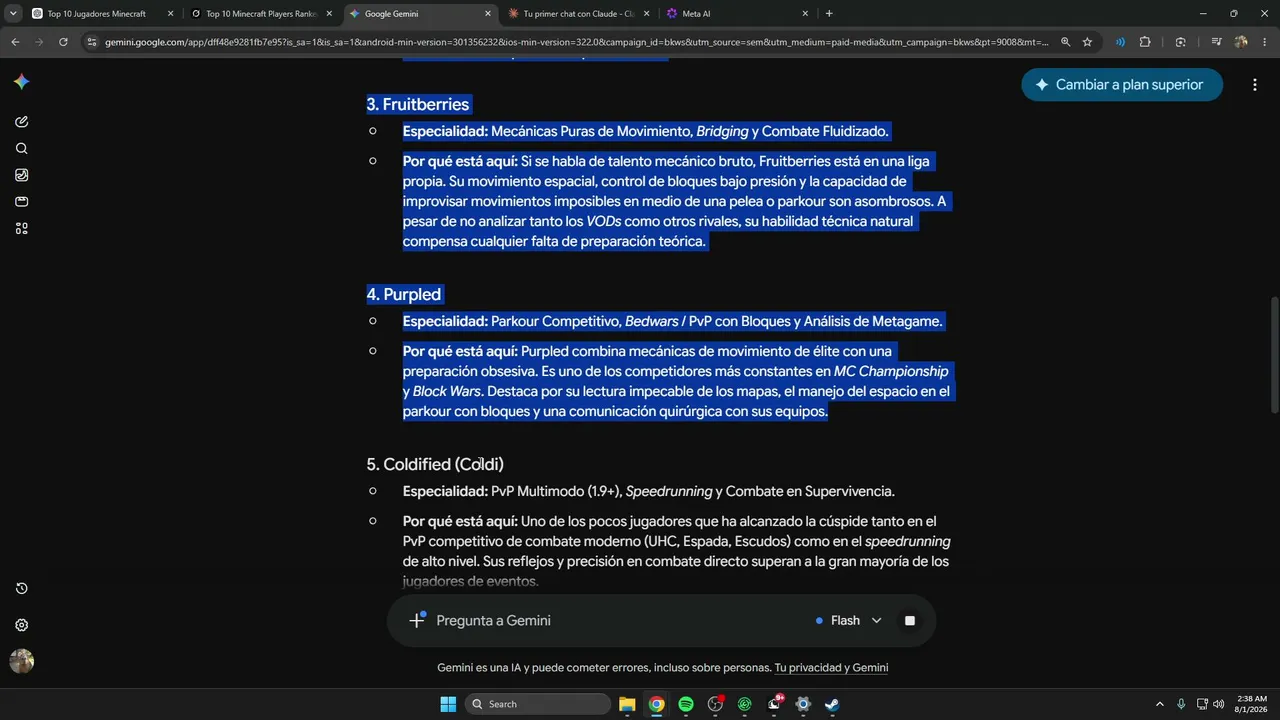This screenshot has width=1280, height=720.
Task: Open the Flash model selector dropdown
Action: click(849, 621)
